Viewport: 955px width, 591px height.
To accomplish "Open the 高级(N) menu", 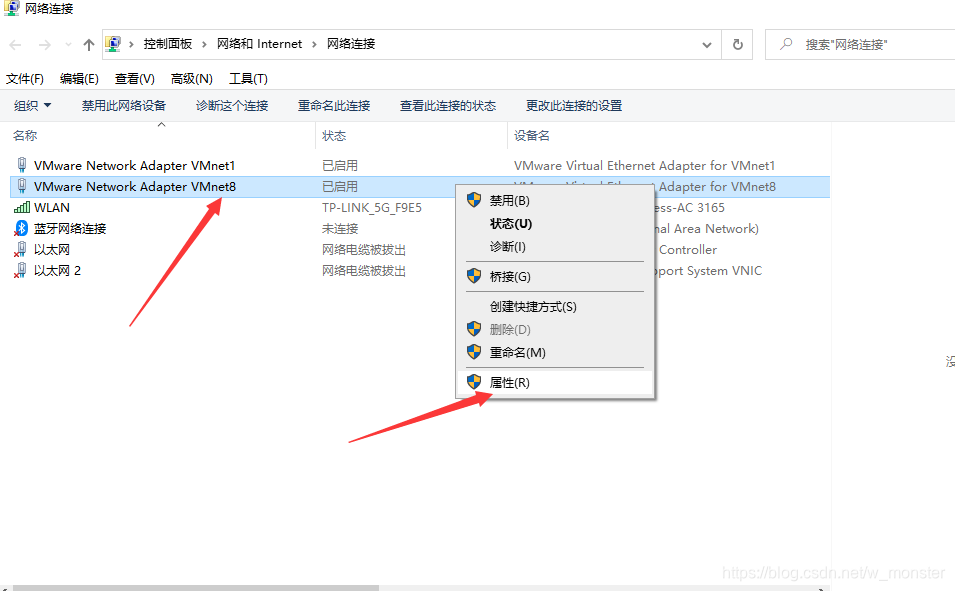I will 191,79.
